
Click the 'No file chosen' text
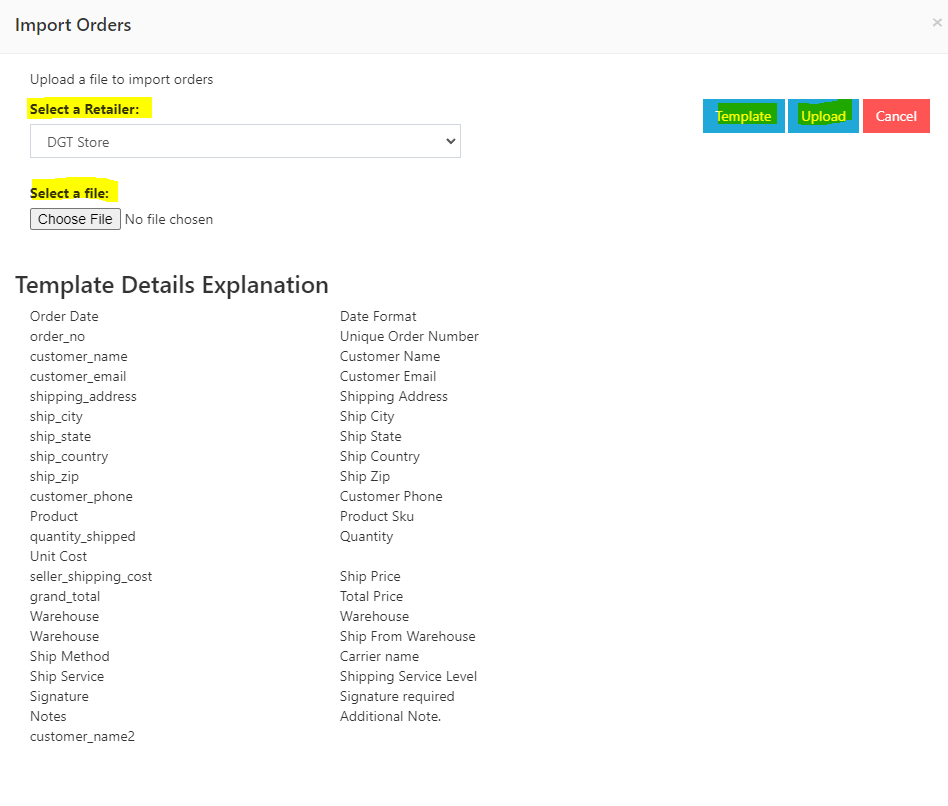point(169,219)
